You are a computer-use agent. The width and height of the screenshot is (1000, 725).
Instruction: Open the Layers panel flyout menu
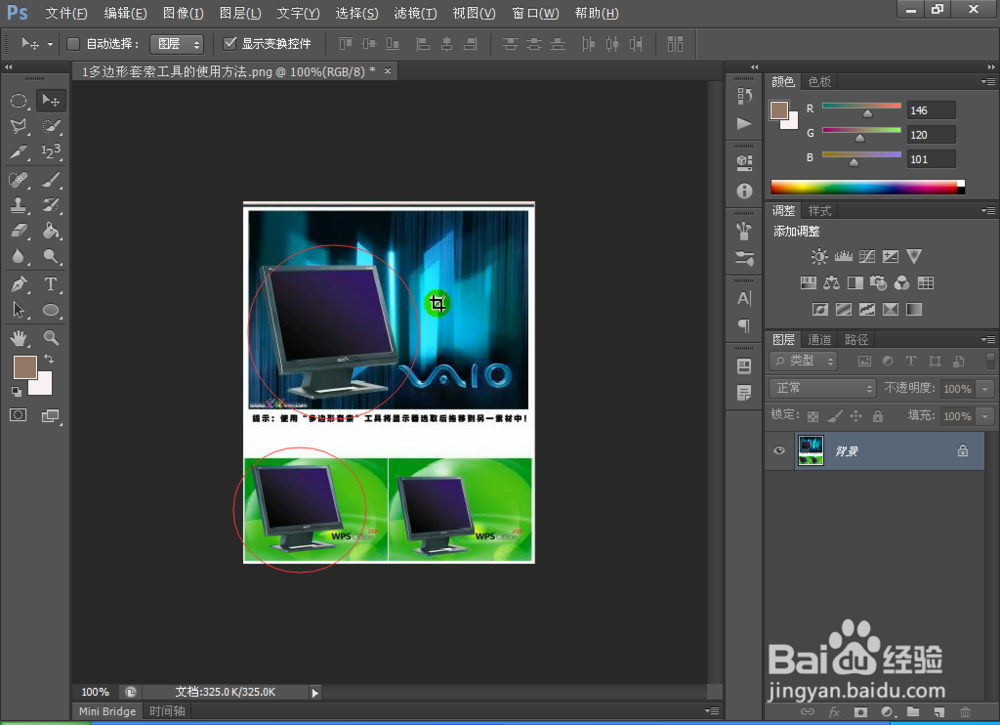tap(988, 339)
